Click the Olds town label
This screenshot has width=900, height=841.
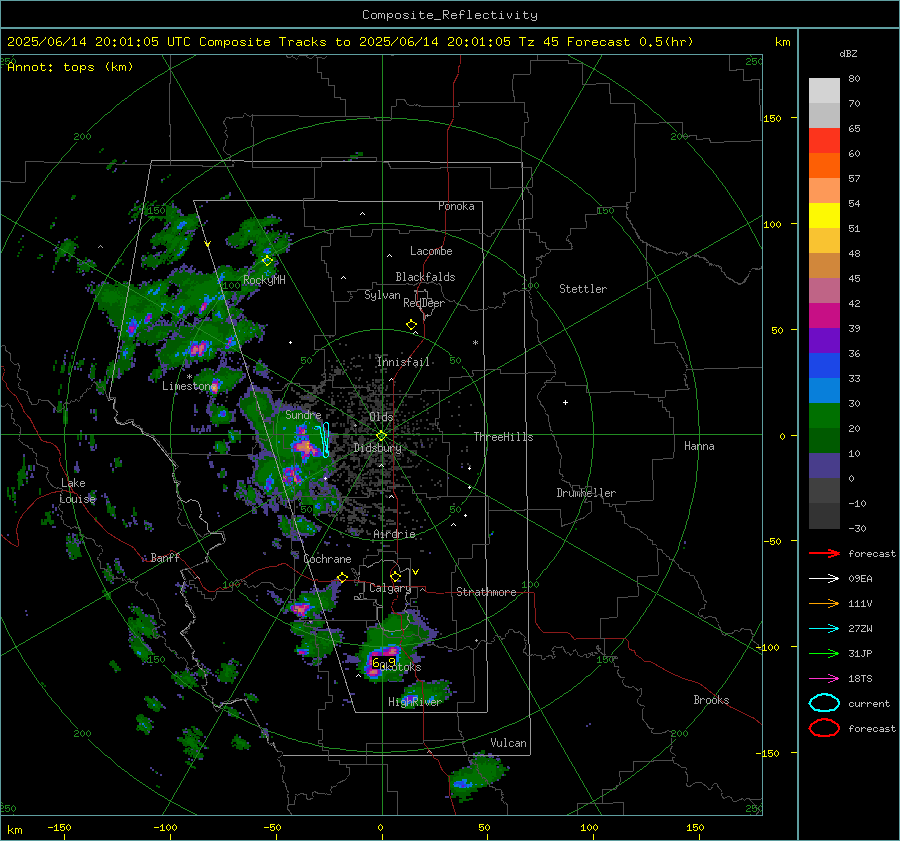coord(381,417)
